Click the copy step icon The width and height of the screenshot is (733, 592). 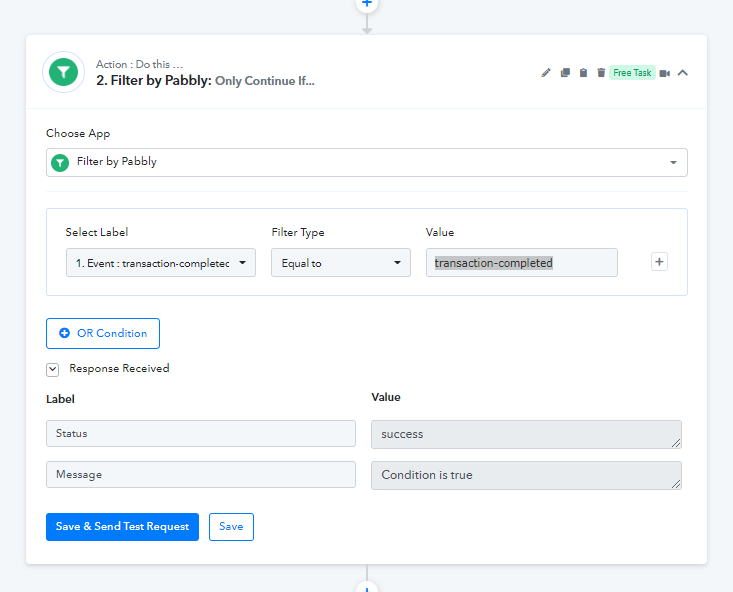pyautogui.click(x=565, y=73)
